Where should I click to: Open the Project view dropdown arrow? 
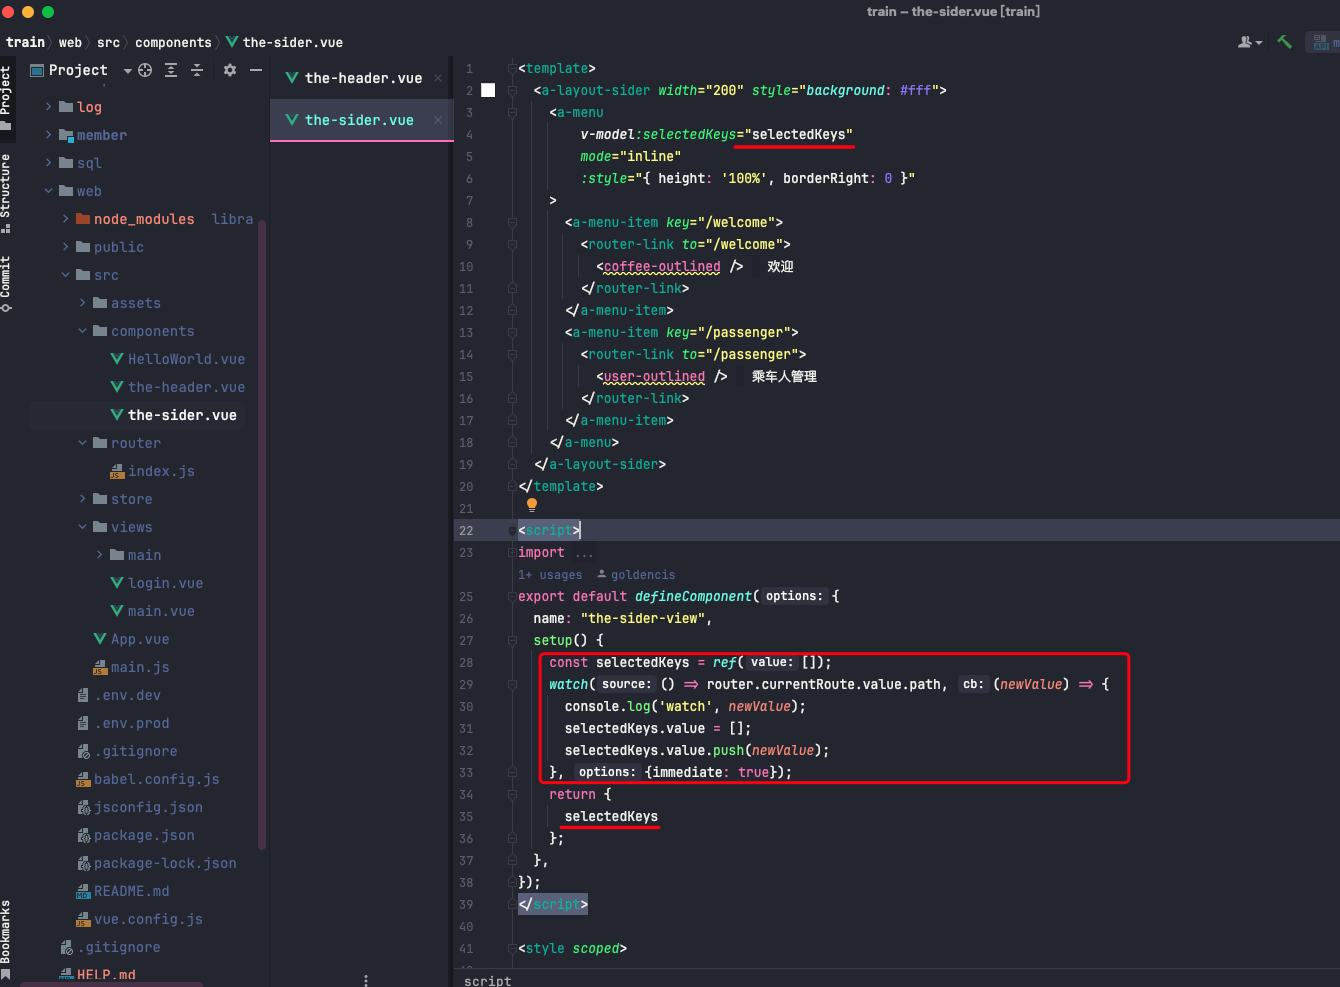pos(127,71)
